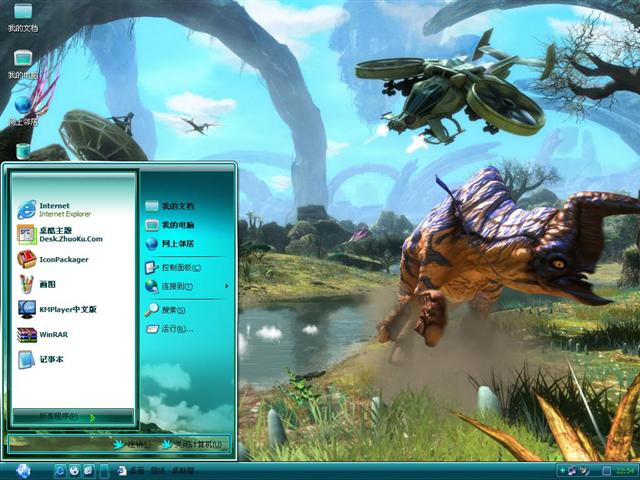Click third quick launch icon on taskbar
This screenshot has height=480, width=640.
[89, 471]
